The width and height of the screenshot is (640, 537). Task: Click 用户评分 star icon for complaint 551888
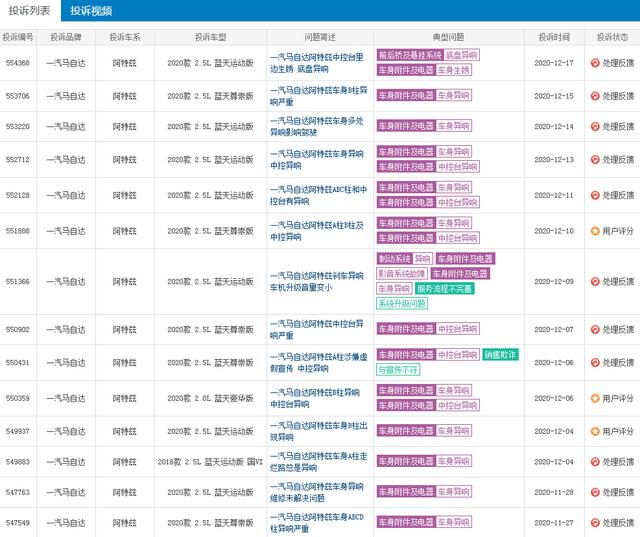tap(595, 231)
